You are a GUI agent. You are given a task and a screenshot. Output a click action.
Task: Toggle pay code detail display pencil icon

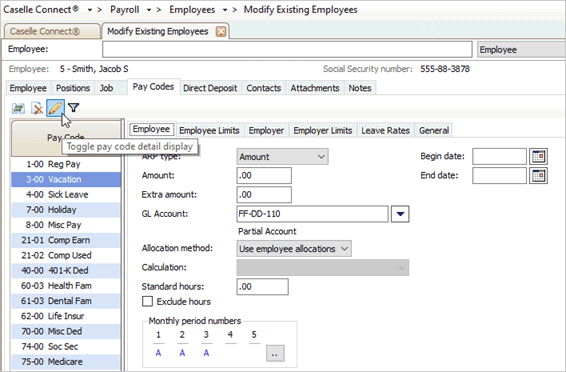(55, 108)
